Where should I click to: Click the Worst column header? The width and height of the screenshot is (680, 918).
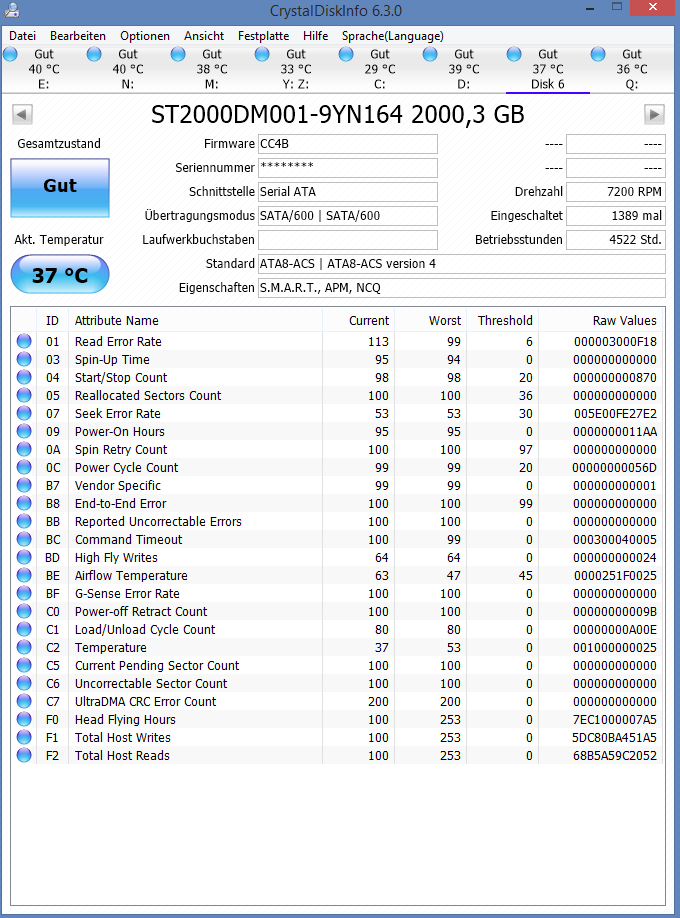(430, 320)
